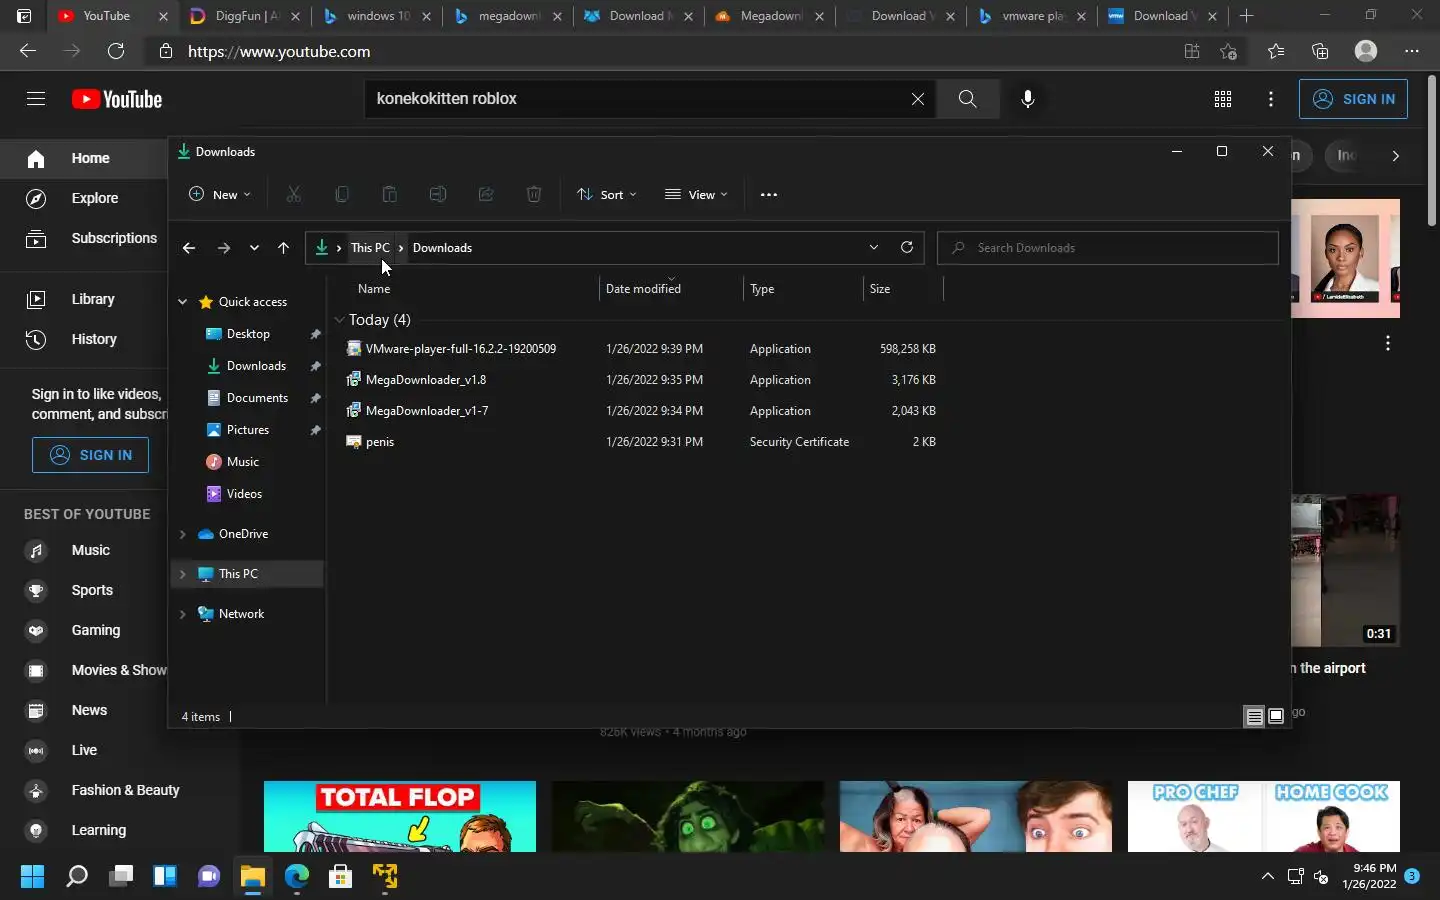Click the Search Downloads field
The width and height of the screenshot is (1440, 900).
[1107, 248]
